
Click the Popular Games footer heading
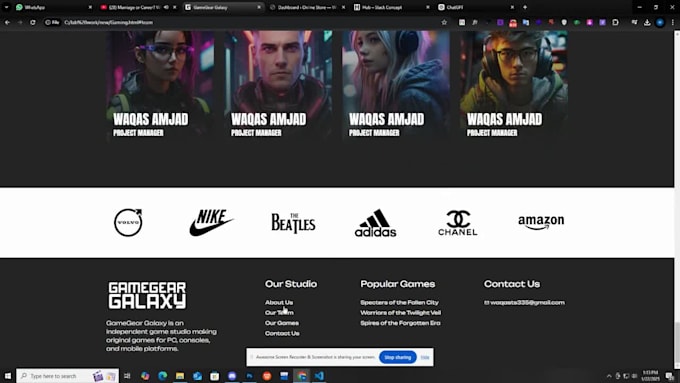[x=398, y=284]
